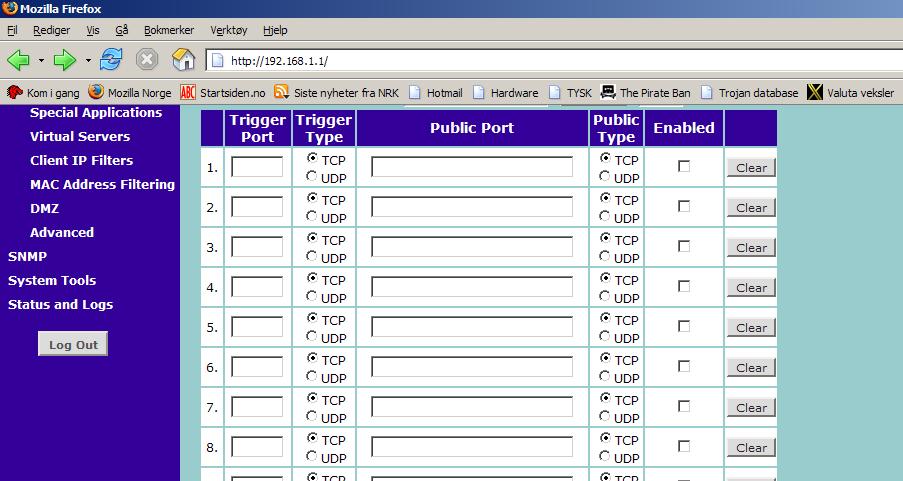
Task: Open Client IP Filters page
Action: 81,161
